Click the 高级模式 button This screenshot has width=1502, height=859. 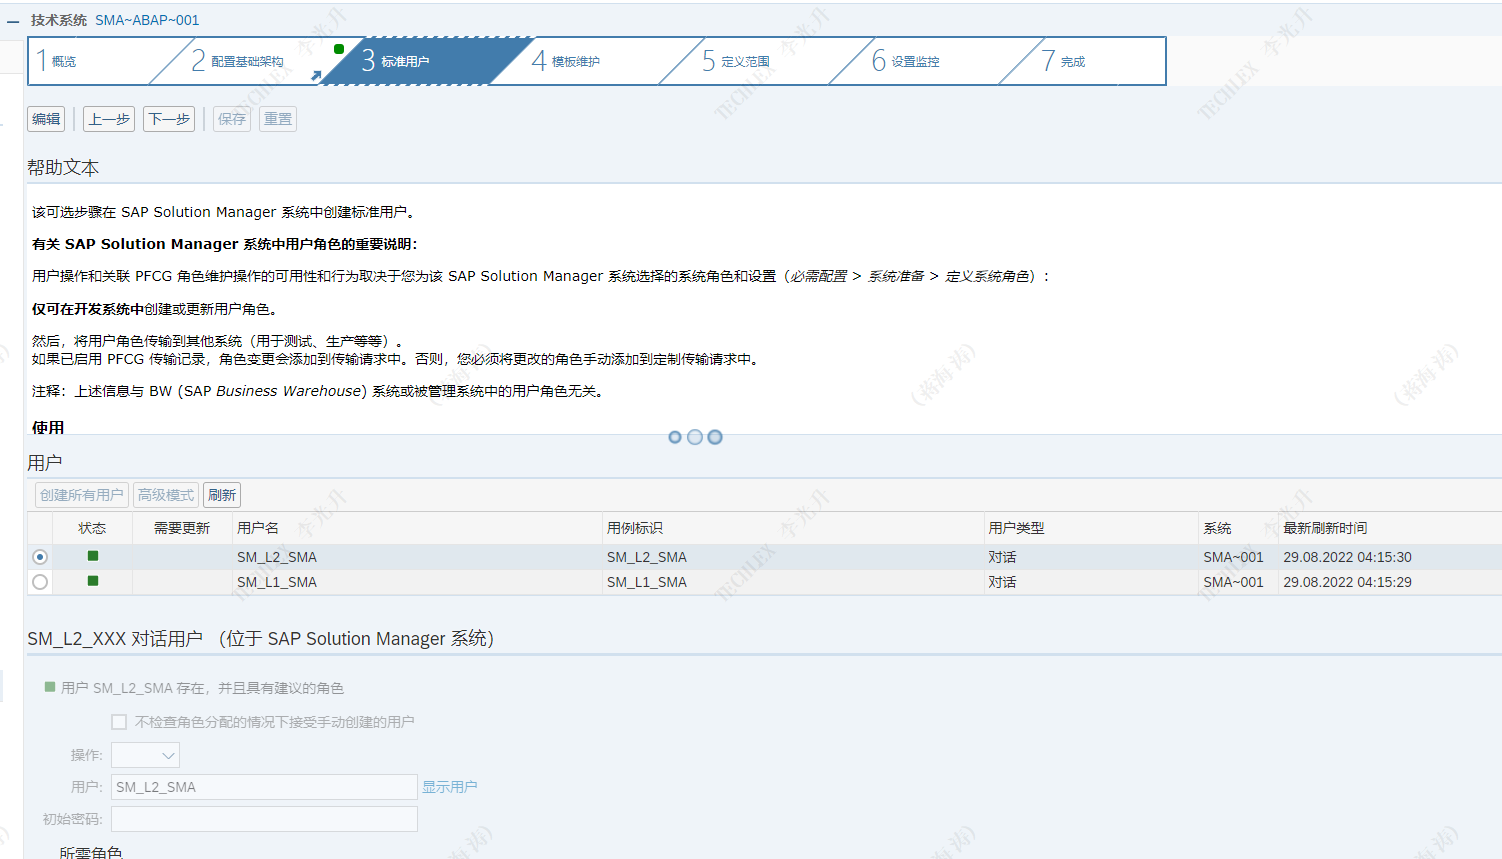coord(166,495)
